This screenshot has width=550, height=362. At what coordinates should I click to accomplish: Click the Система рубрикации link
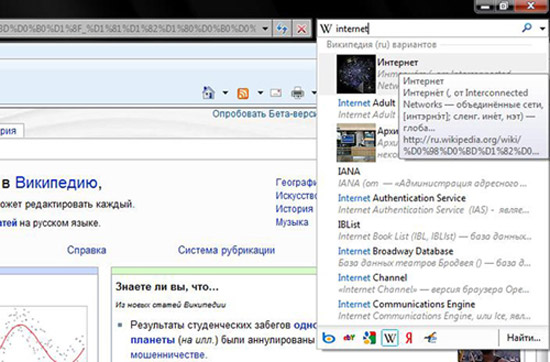click(226, 250)
